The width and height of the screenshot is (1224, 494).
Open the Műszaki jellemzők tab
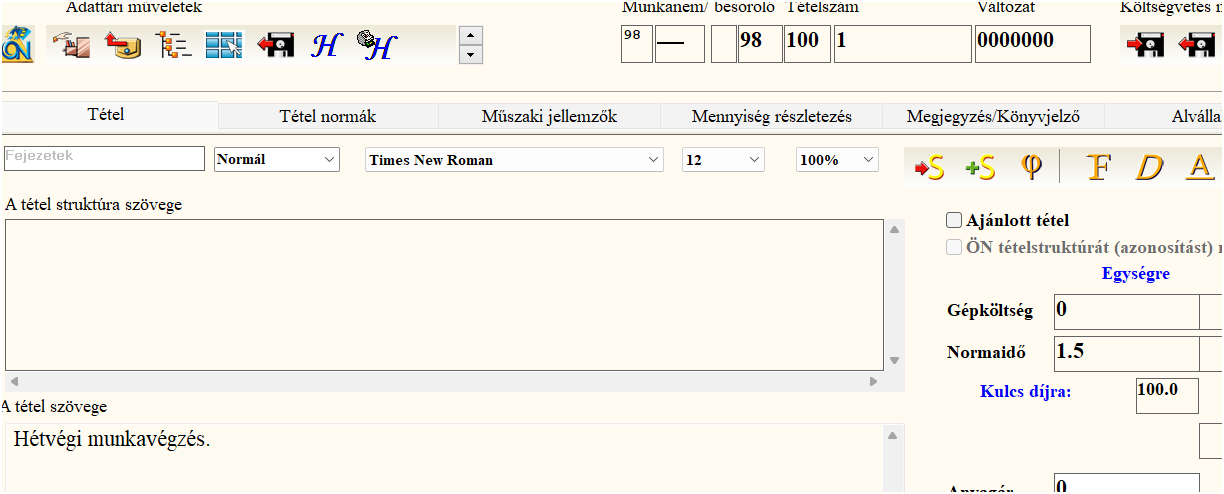pos(549,117)
